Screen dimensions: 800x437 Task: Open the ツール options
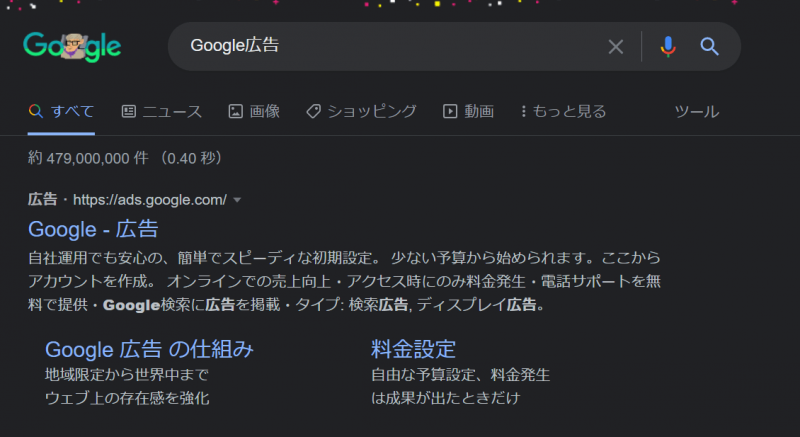click(x=696, y=111)
